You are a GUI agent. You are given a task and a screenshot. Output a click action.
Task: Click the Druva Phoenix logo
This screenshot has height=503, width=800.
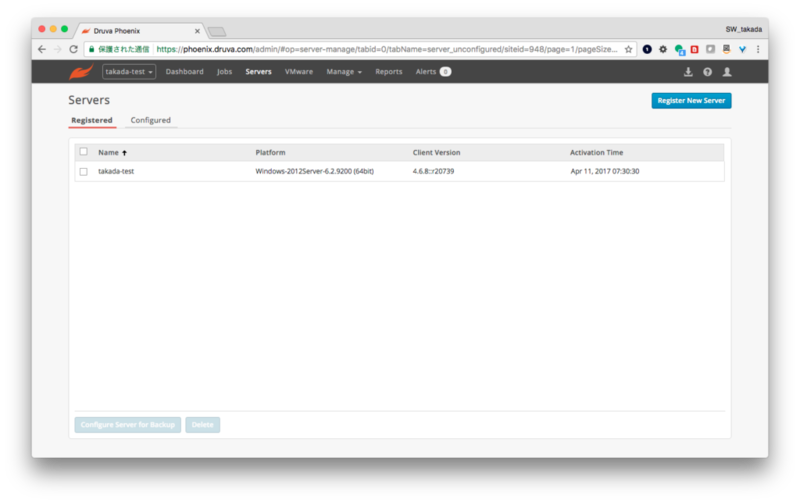point(81,72)
